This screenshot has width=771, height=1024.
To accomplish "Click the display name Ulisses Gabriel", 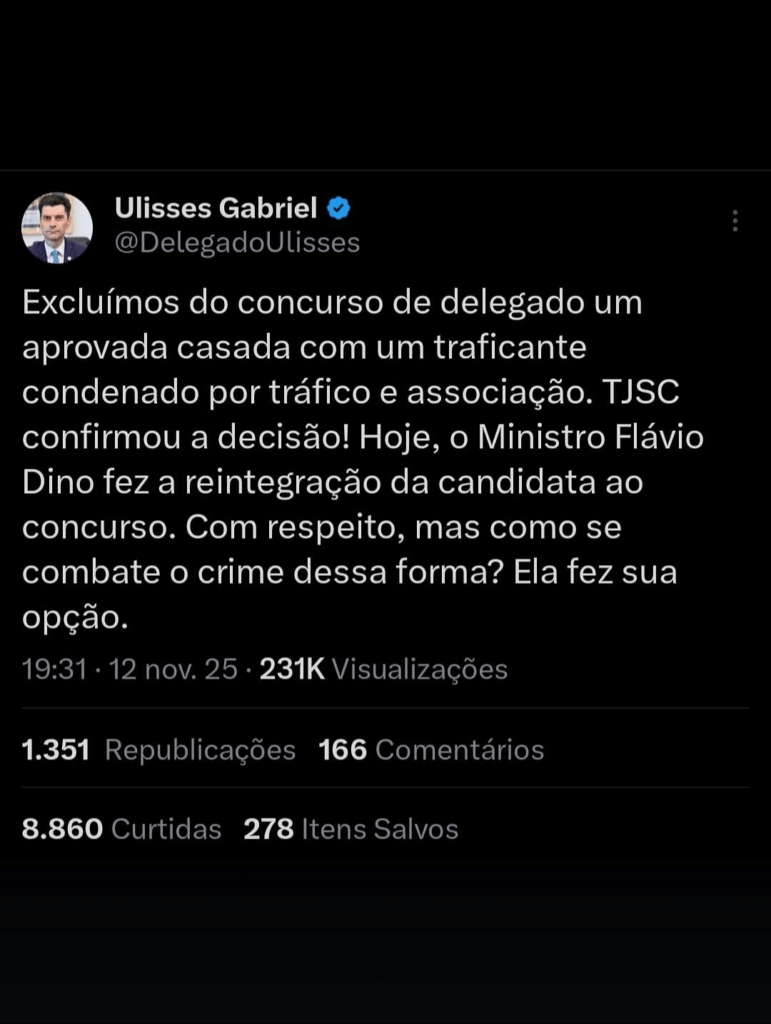I will point(216,209).
